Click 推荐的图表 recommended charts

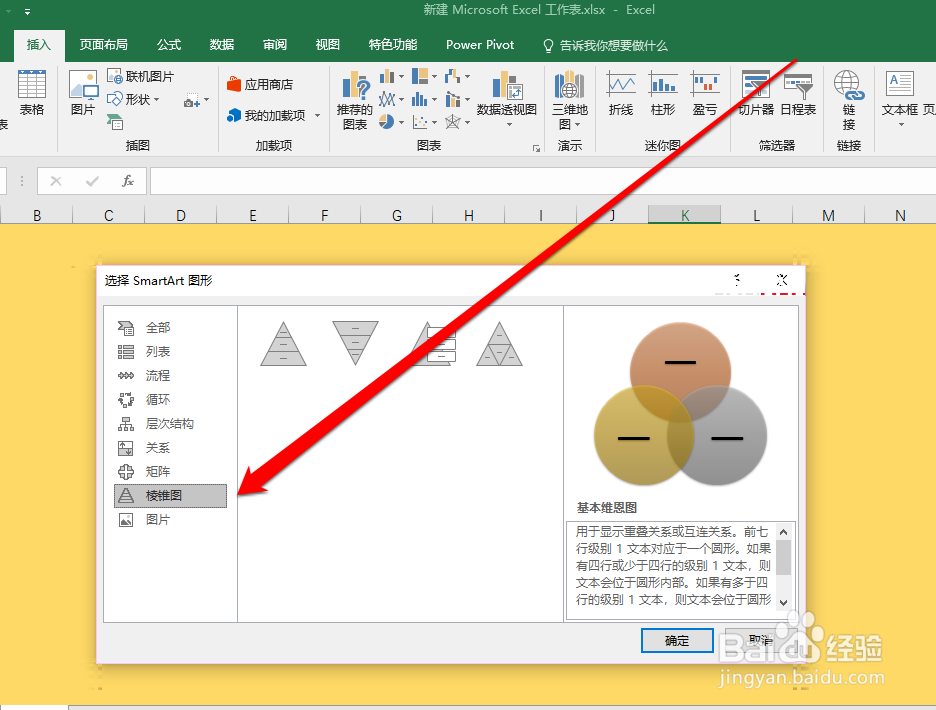(x=355, y=100)
